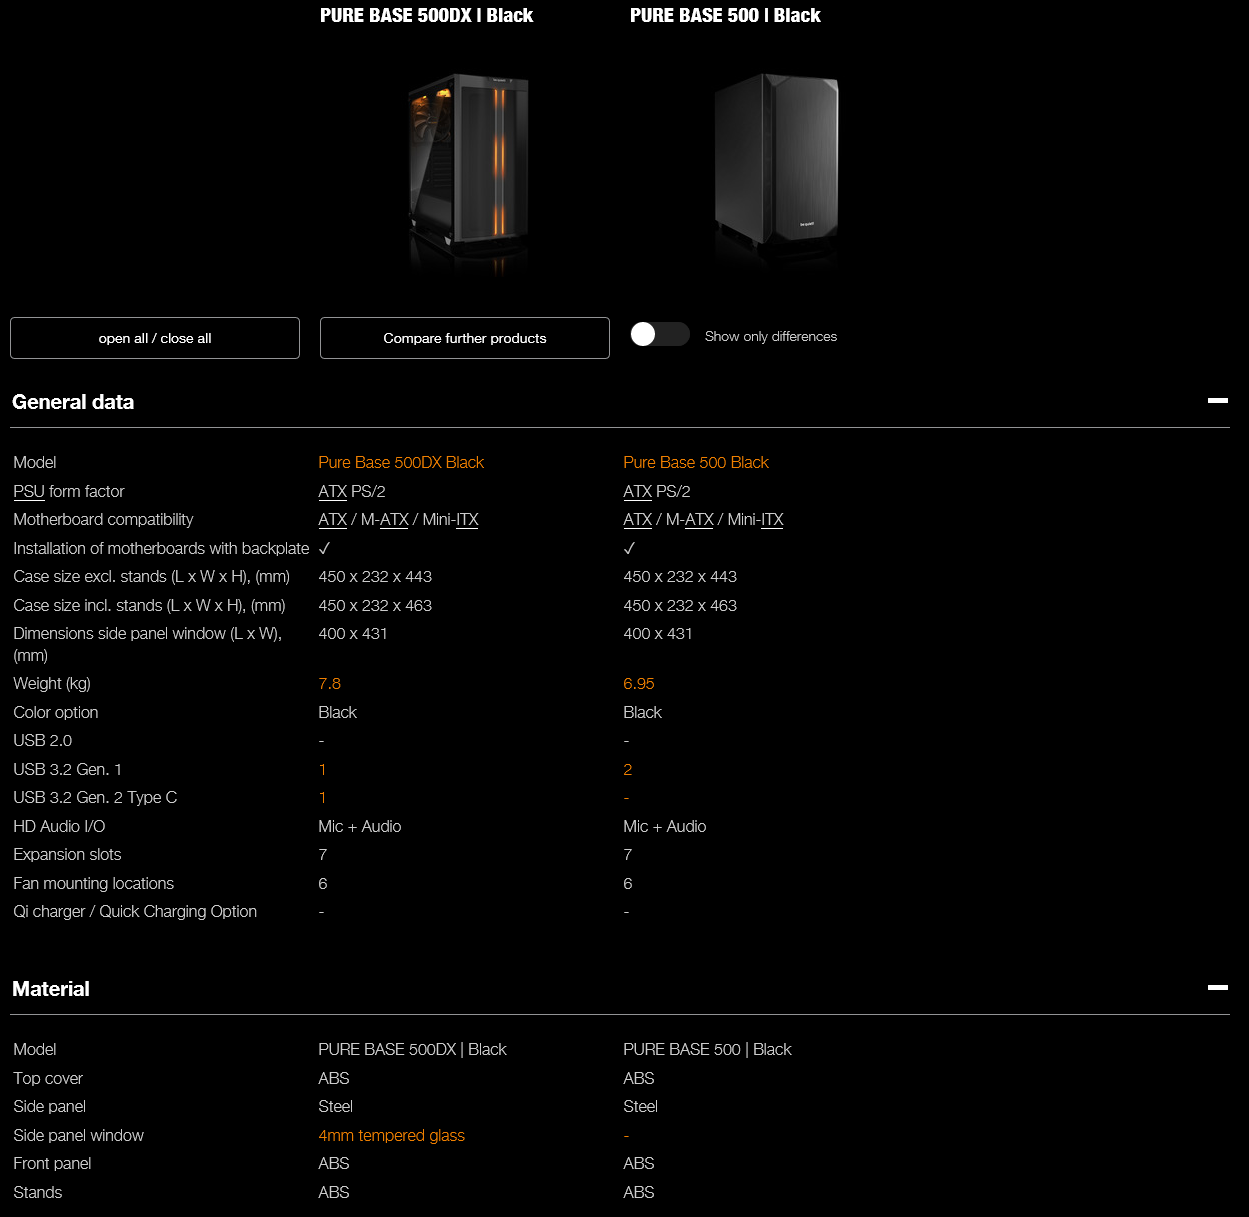Click the PURE BASE 500 | Black heading
The image size is (1249, 1217).
coord(725,15)
